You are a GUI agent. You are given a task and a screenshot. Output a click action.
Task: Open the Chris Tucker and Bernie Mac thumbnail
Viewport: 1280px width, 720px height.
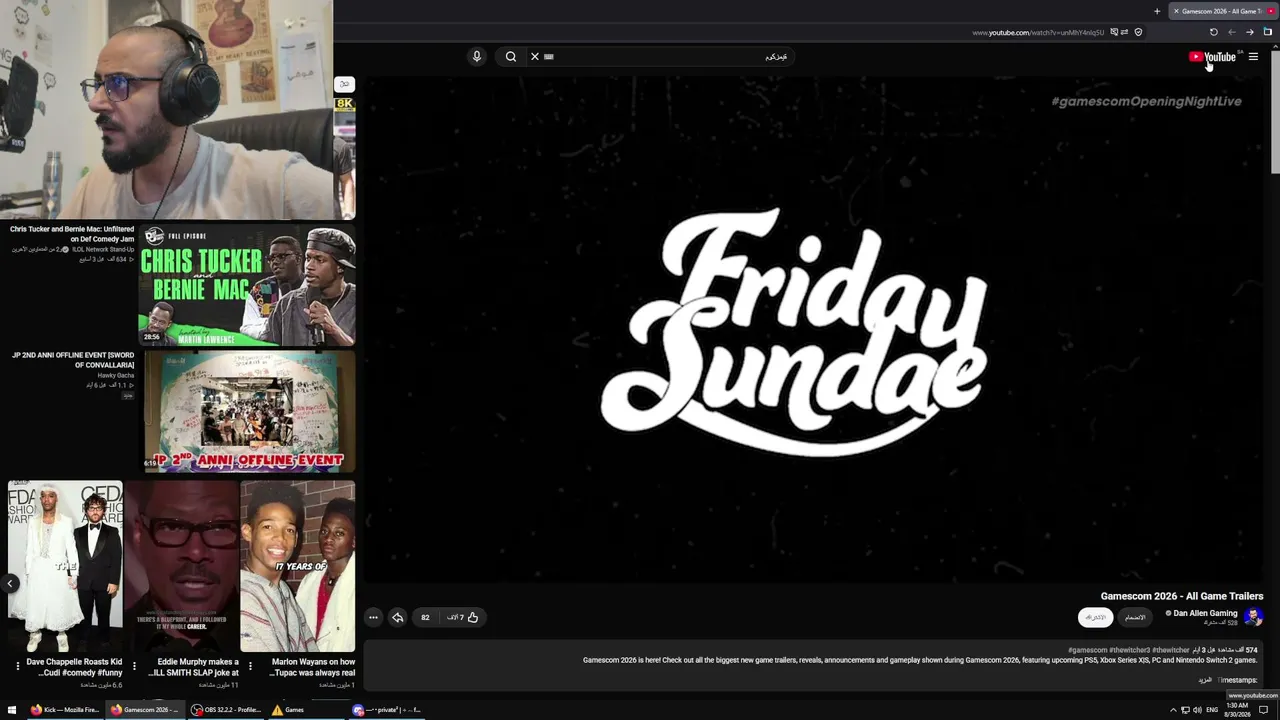click(247, 284)
